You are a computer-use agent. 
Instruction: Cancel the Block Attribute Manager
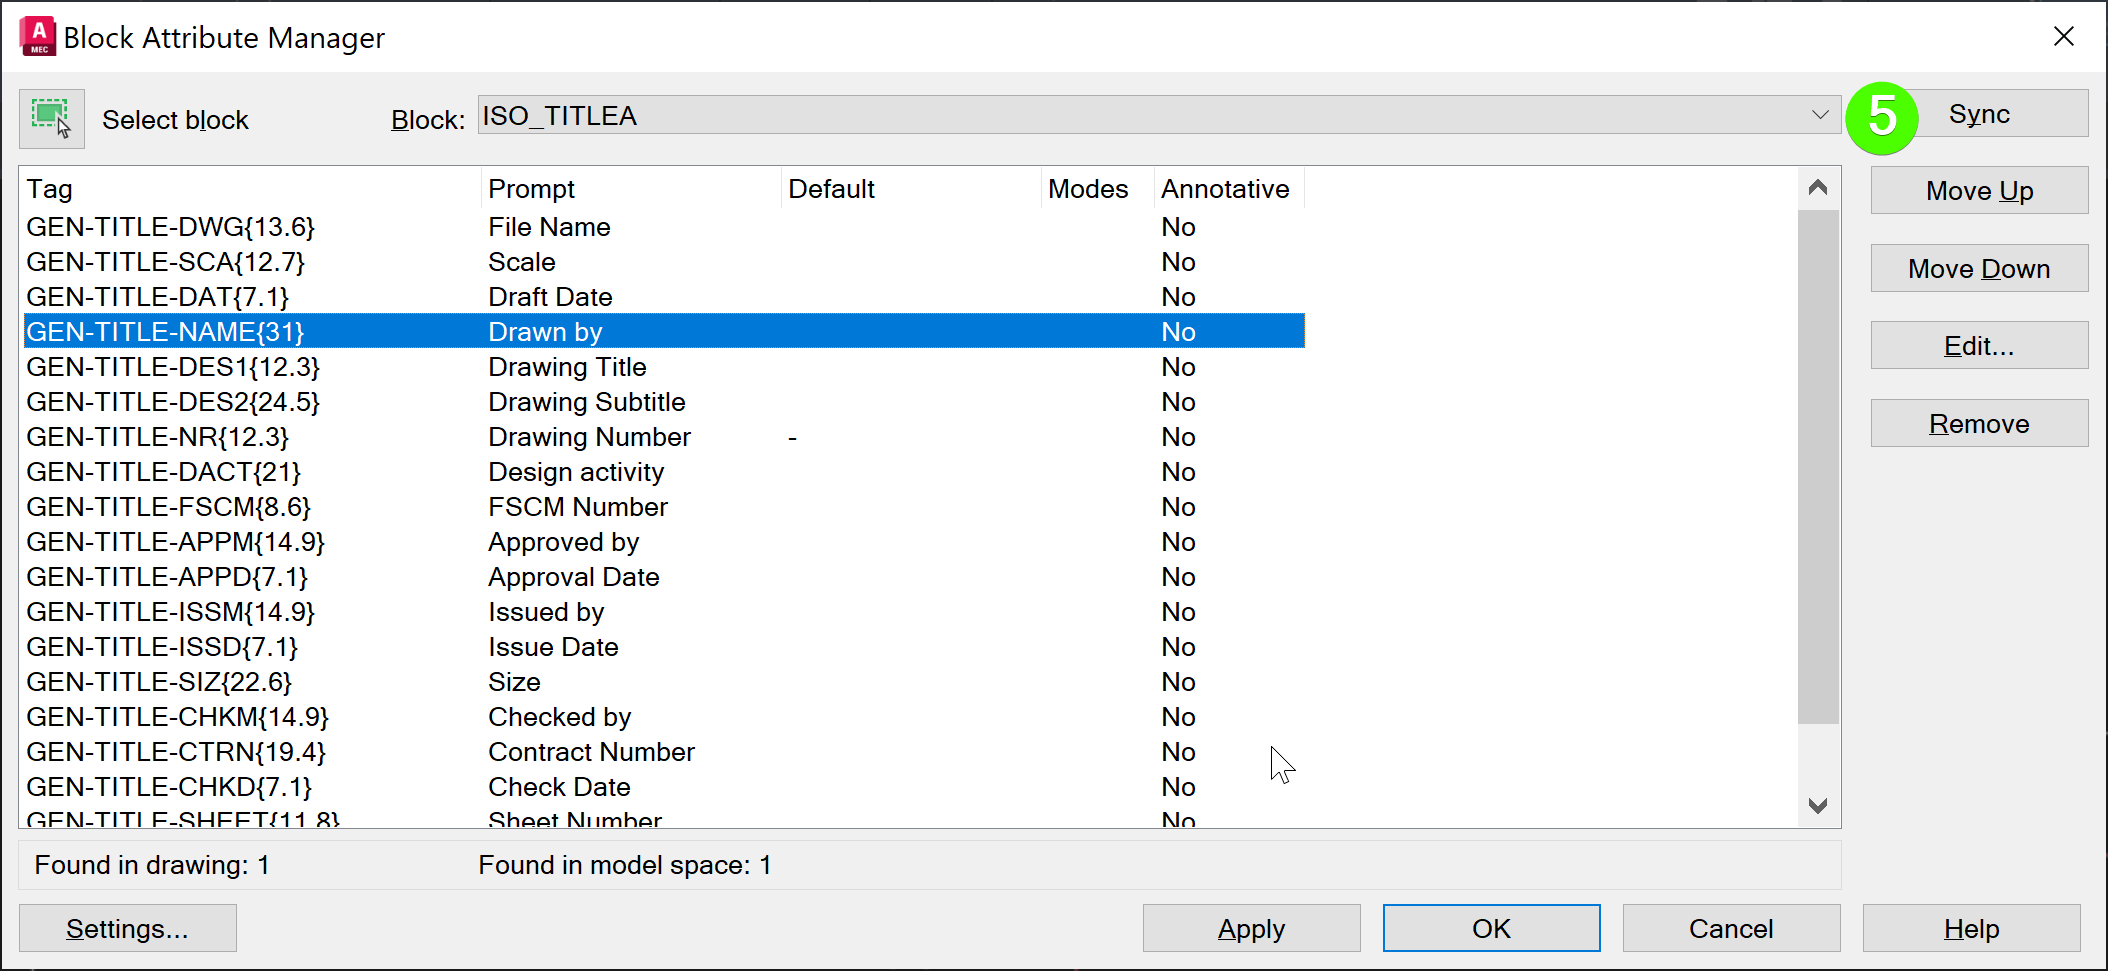click(1731, 929)
